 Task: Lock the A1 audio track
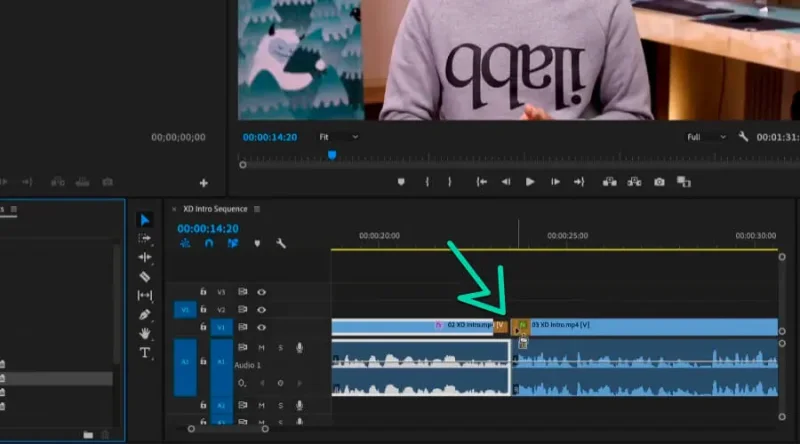pyautogui.click(x=203, y=361)
